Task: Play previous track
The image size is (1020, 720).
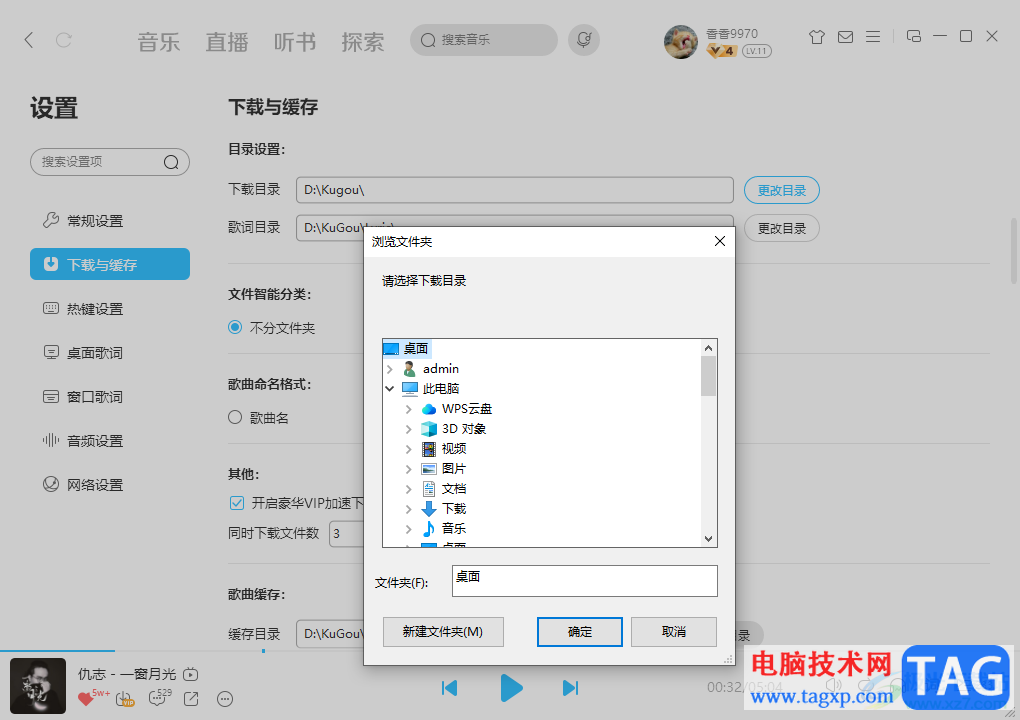Action: 450,688
